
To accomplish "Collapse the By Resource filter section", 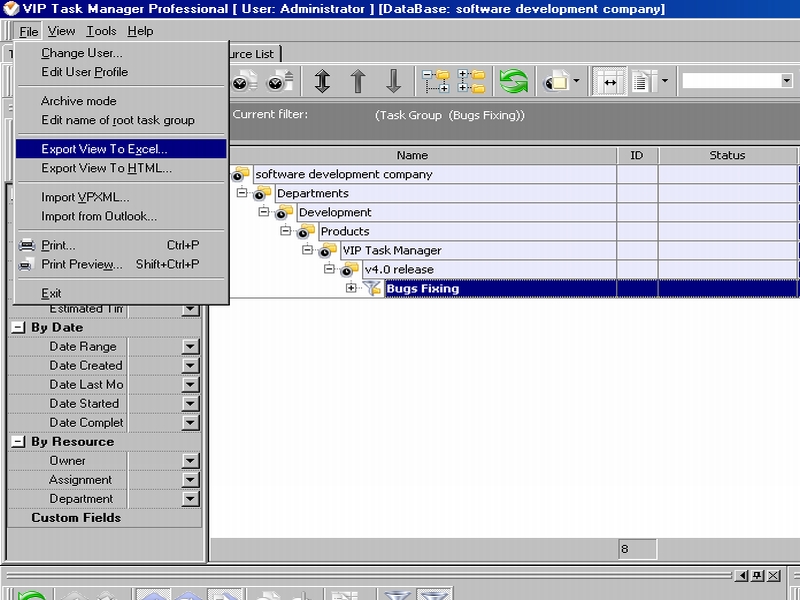I will click(x=18, y=442).
